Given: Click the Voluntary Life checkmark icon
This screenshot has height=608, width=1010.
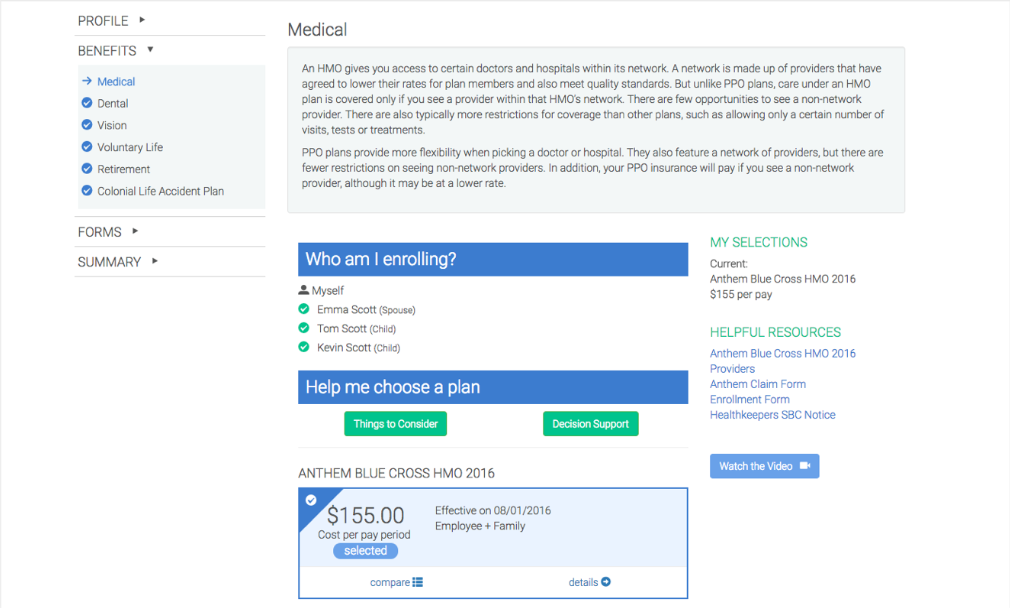Looking at the screenshot, I should 87,147.
